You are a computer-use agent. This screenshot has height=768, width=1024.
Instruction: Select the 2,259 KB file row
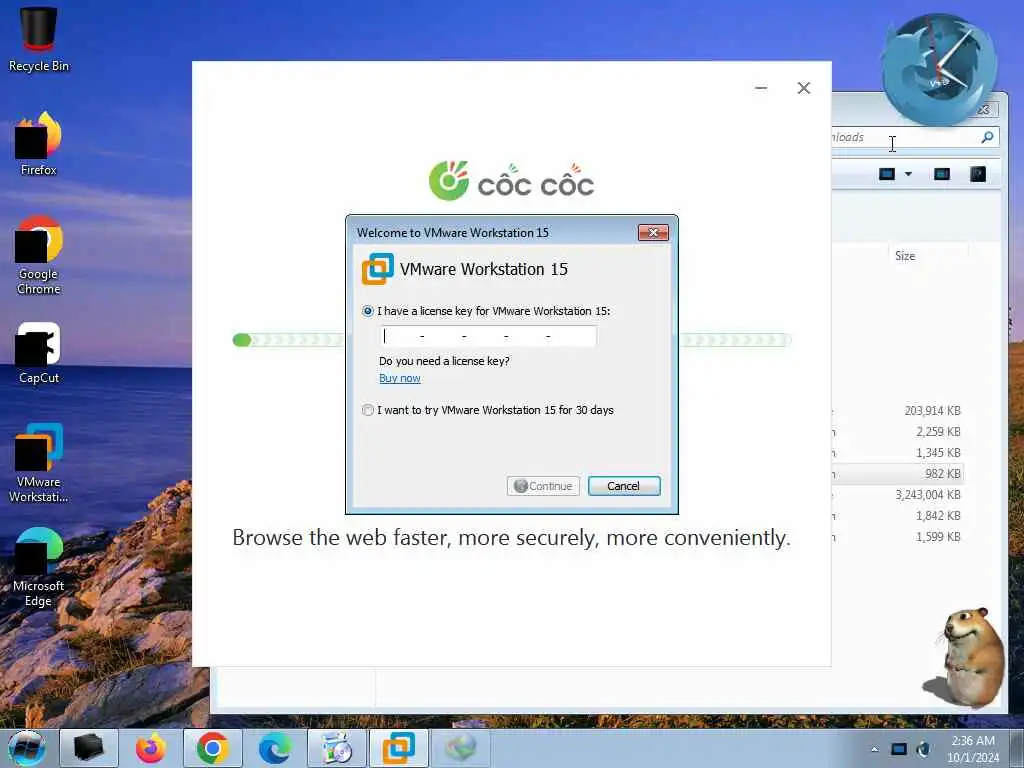pos(898,432)
